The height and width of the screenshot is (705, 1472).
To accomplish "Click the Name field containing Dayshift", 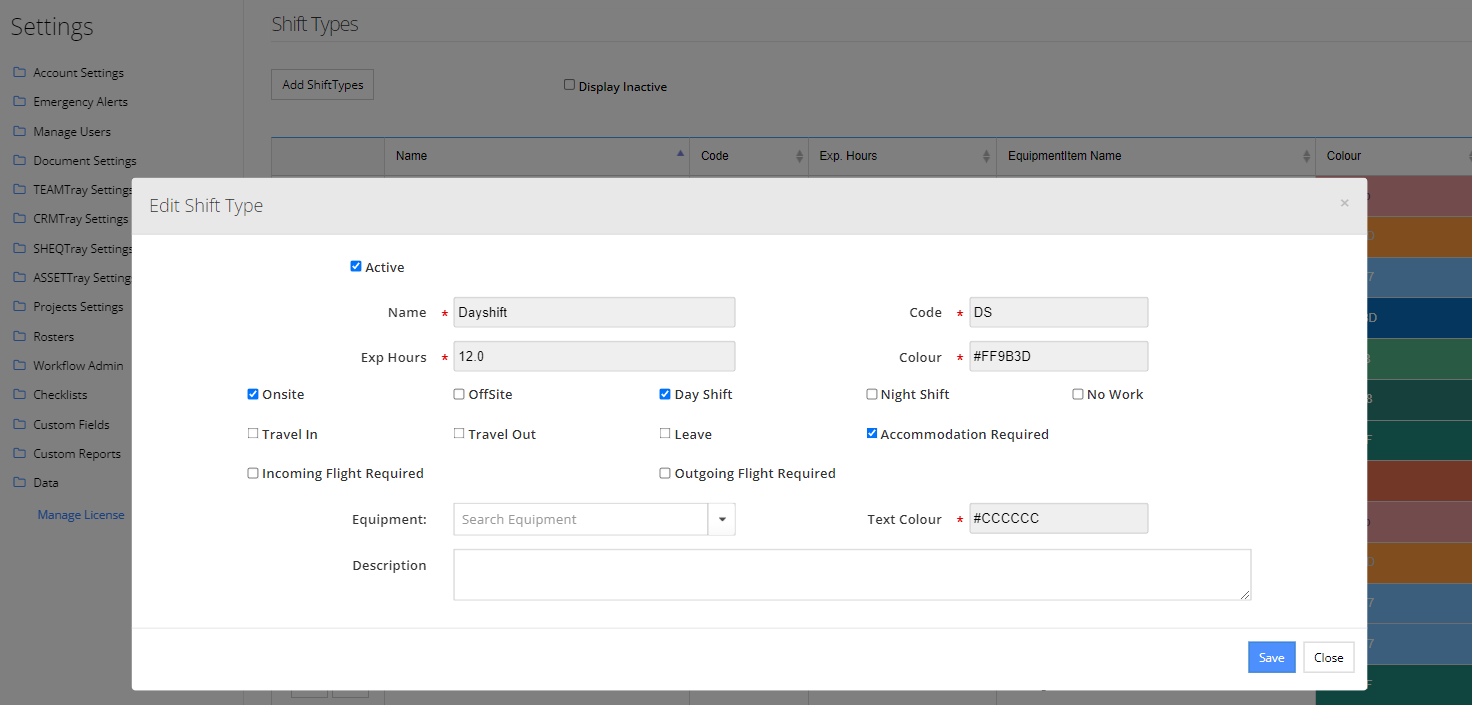I will tap(594, 312).
